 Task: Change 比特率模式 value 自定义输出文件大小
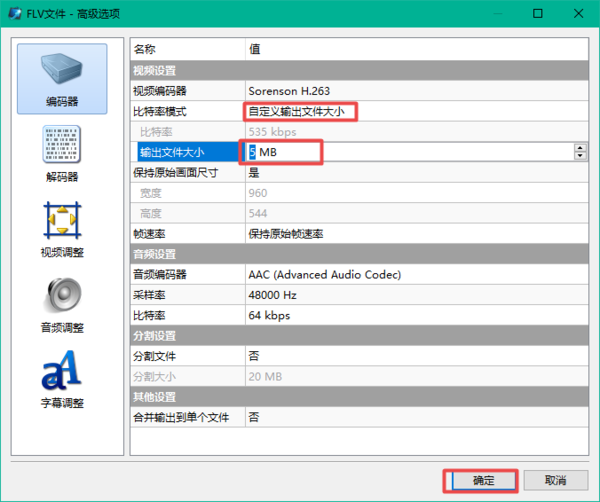pos(416,111)
